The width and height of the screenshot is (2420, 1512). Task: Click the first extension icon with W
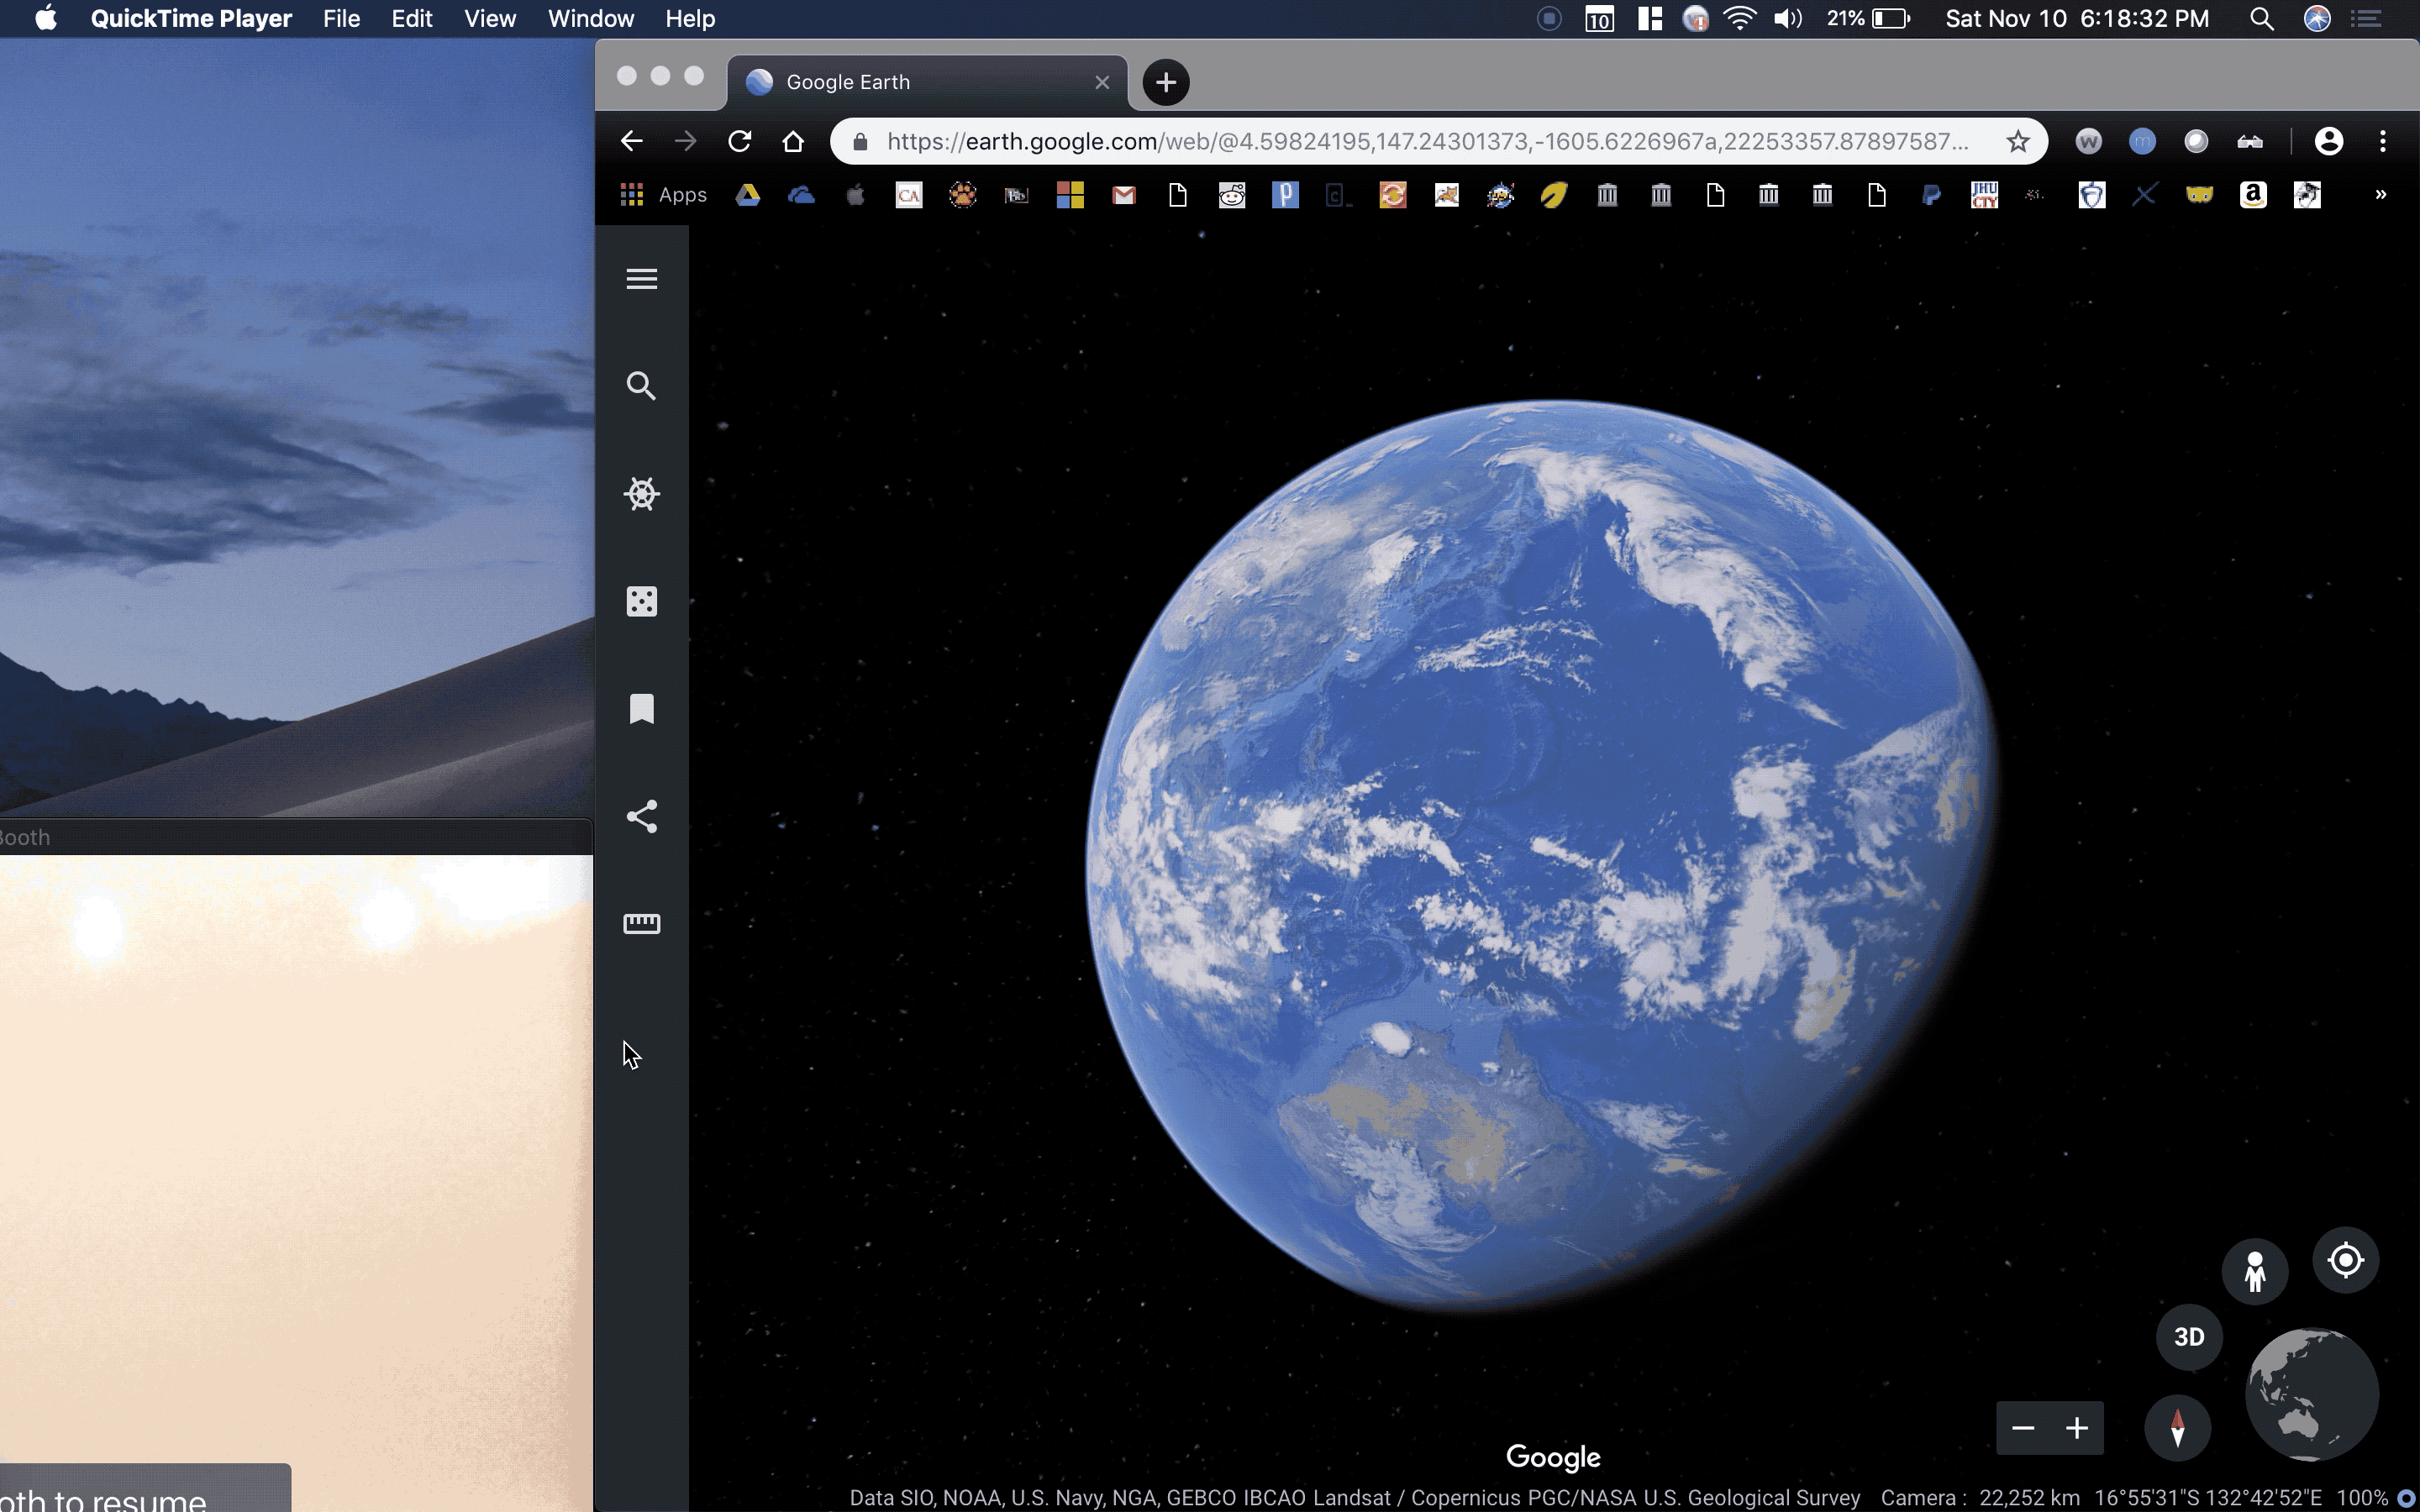pos(2088,141)
